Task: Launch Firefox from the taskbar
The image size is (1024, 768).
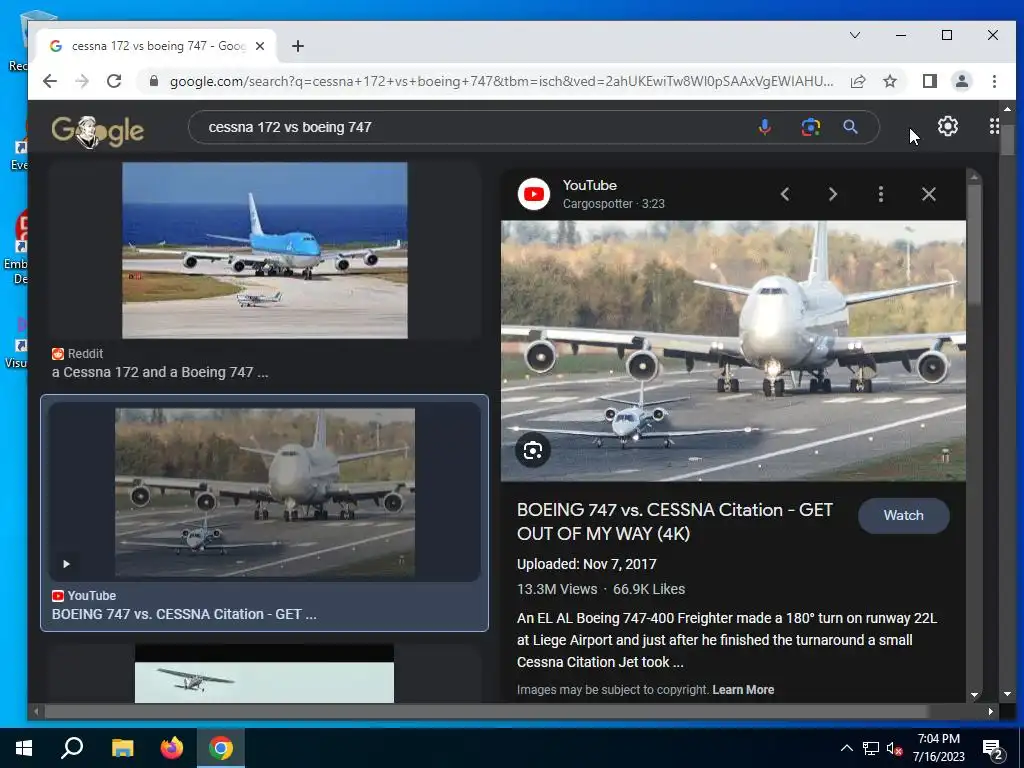Action: [x=172, y=748]
